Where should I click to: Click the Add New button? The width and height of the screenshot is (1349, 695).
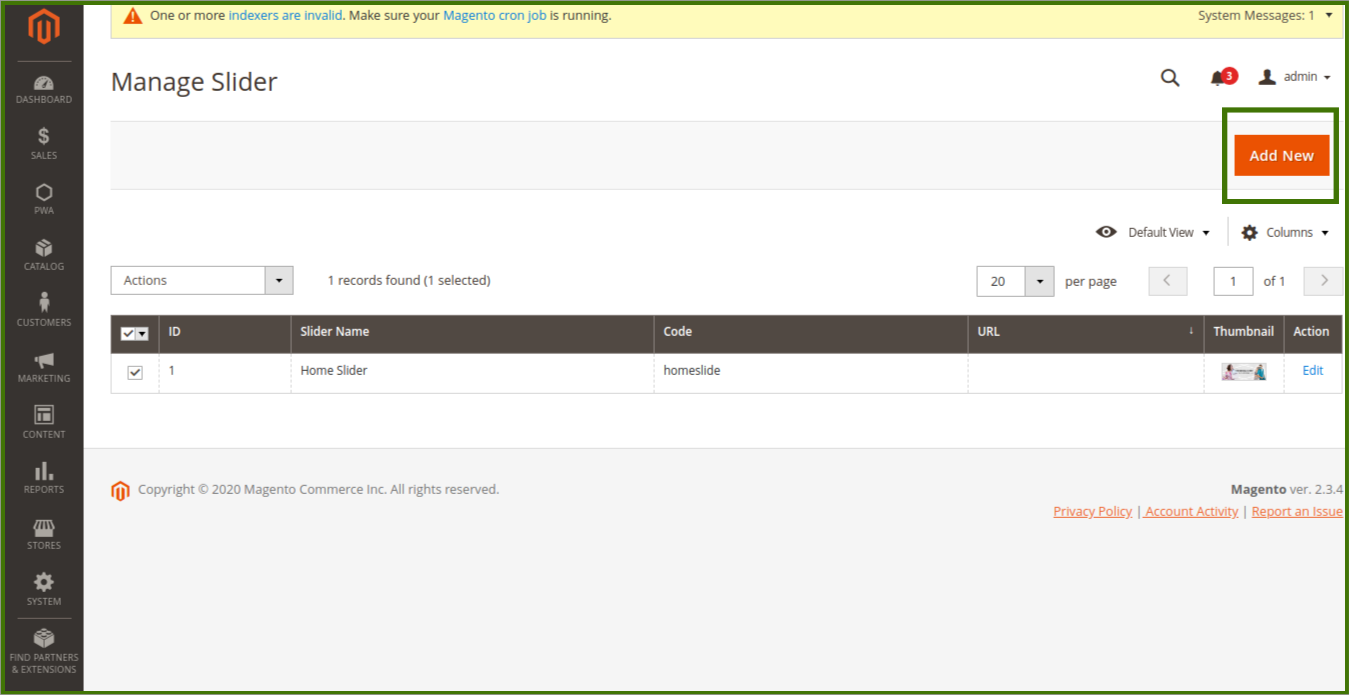point(1281,155)
